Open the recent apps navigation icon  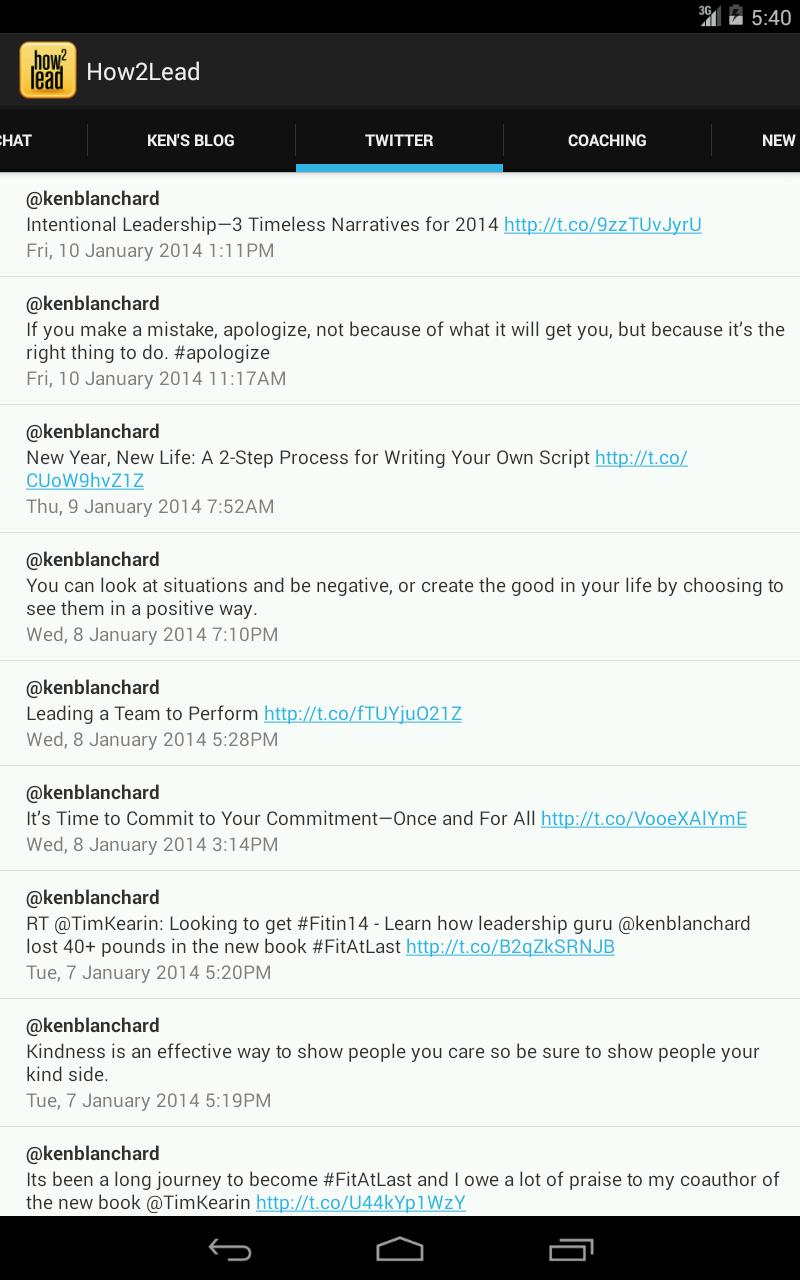(571, 1249)
